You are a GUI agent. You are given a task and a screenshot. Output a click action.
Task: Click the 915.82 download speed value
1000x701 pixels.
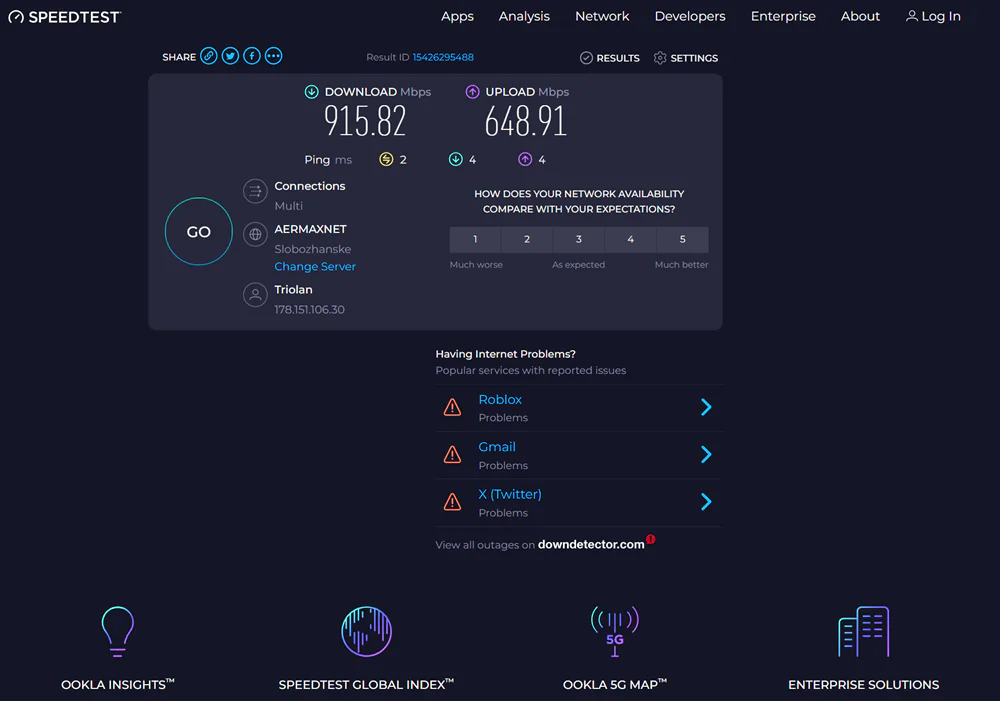pyautogui.click(x=365, y=121)
